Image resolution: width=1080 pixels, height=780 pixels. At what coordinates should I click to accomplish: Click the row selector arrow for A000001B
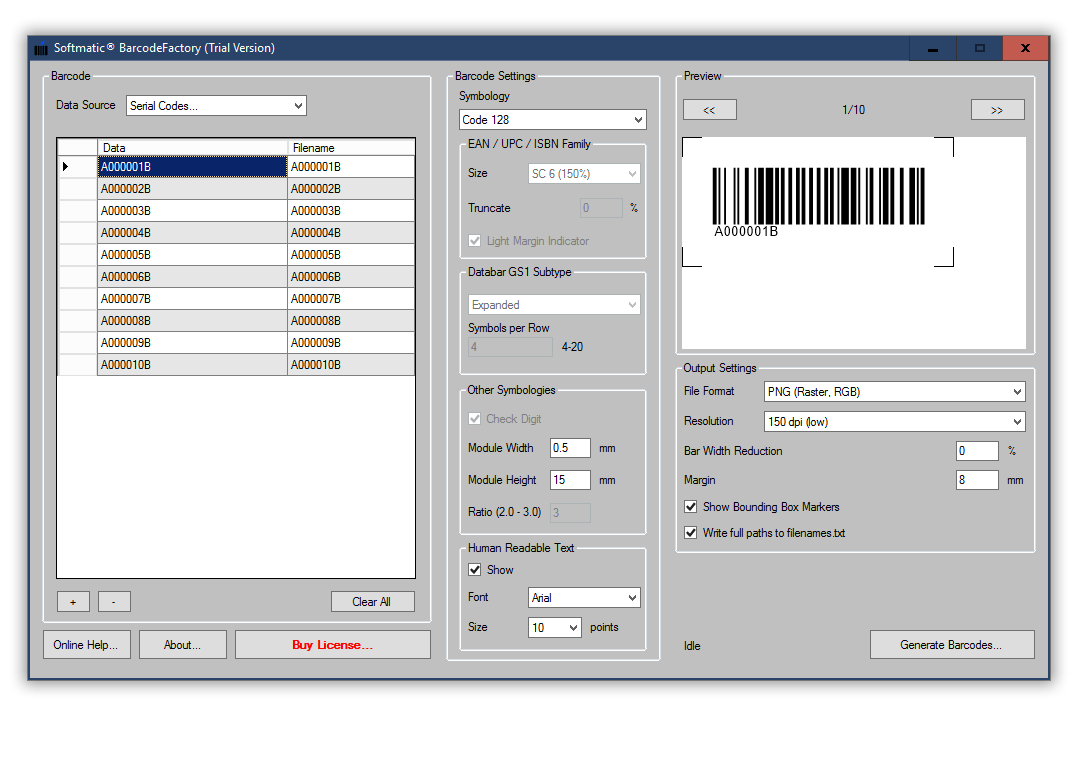click(65, 167)
